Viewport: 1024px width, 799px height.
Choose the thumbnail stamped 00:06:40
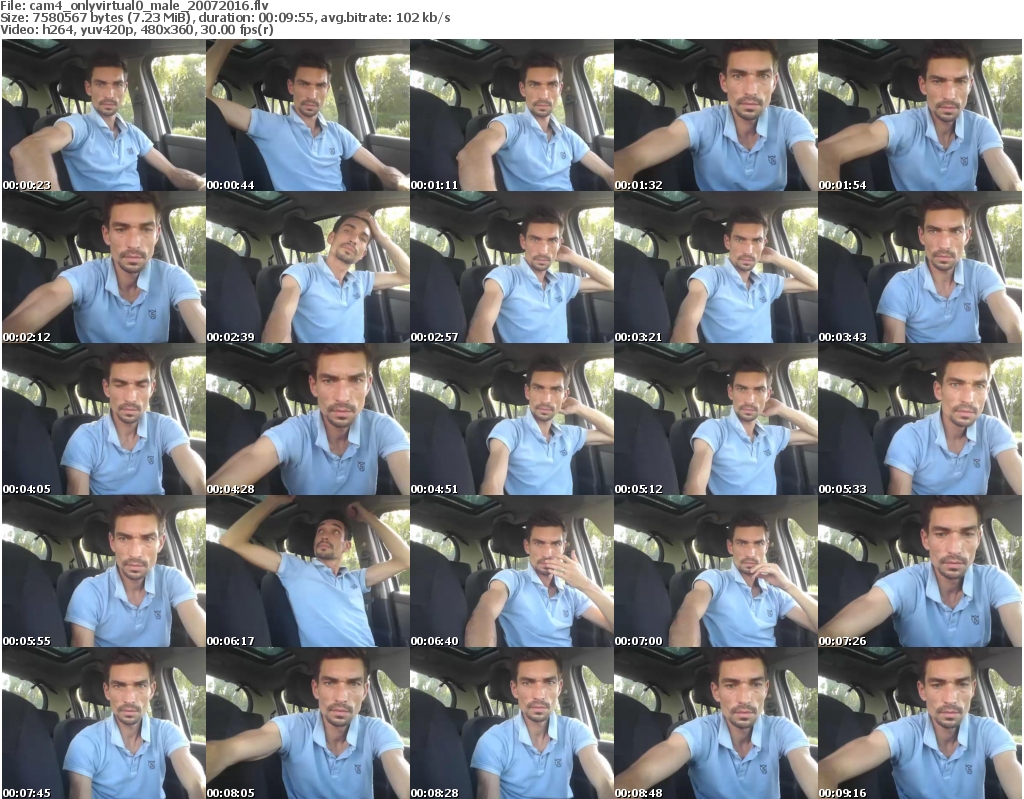pos(512,571)
